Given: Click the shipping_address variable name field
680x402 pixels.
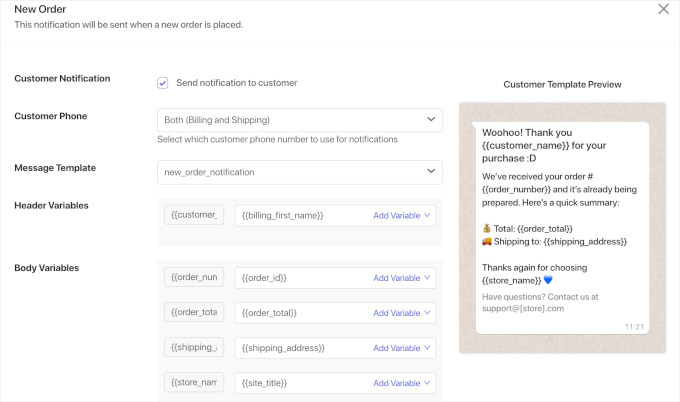Looking at the screenshot, I should click(194, 348).
